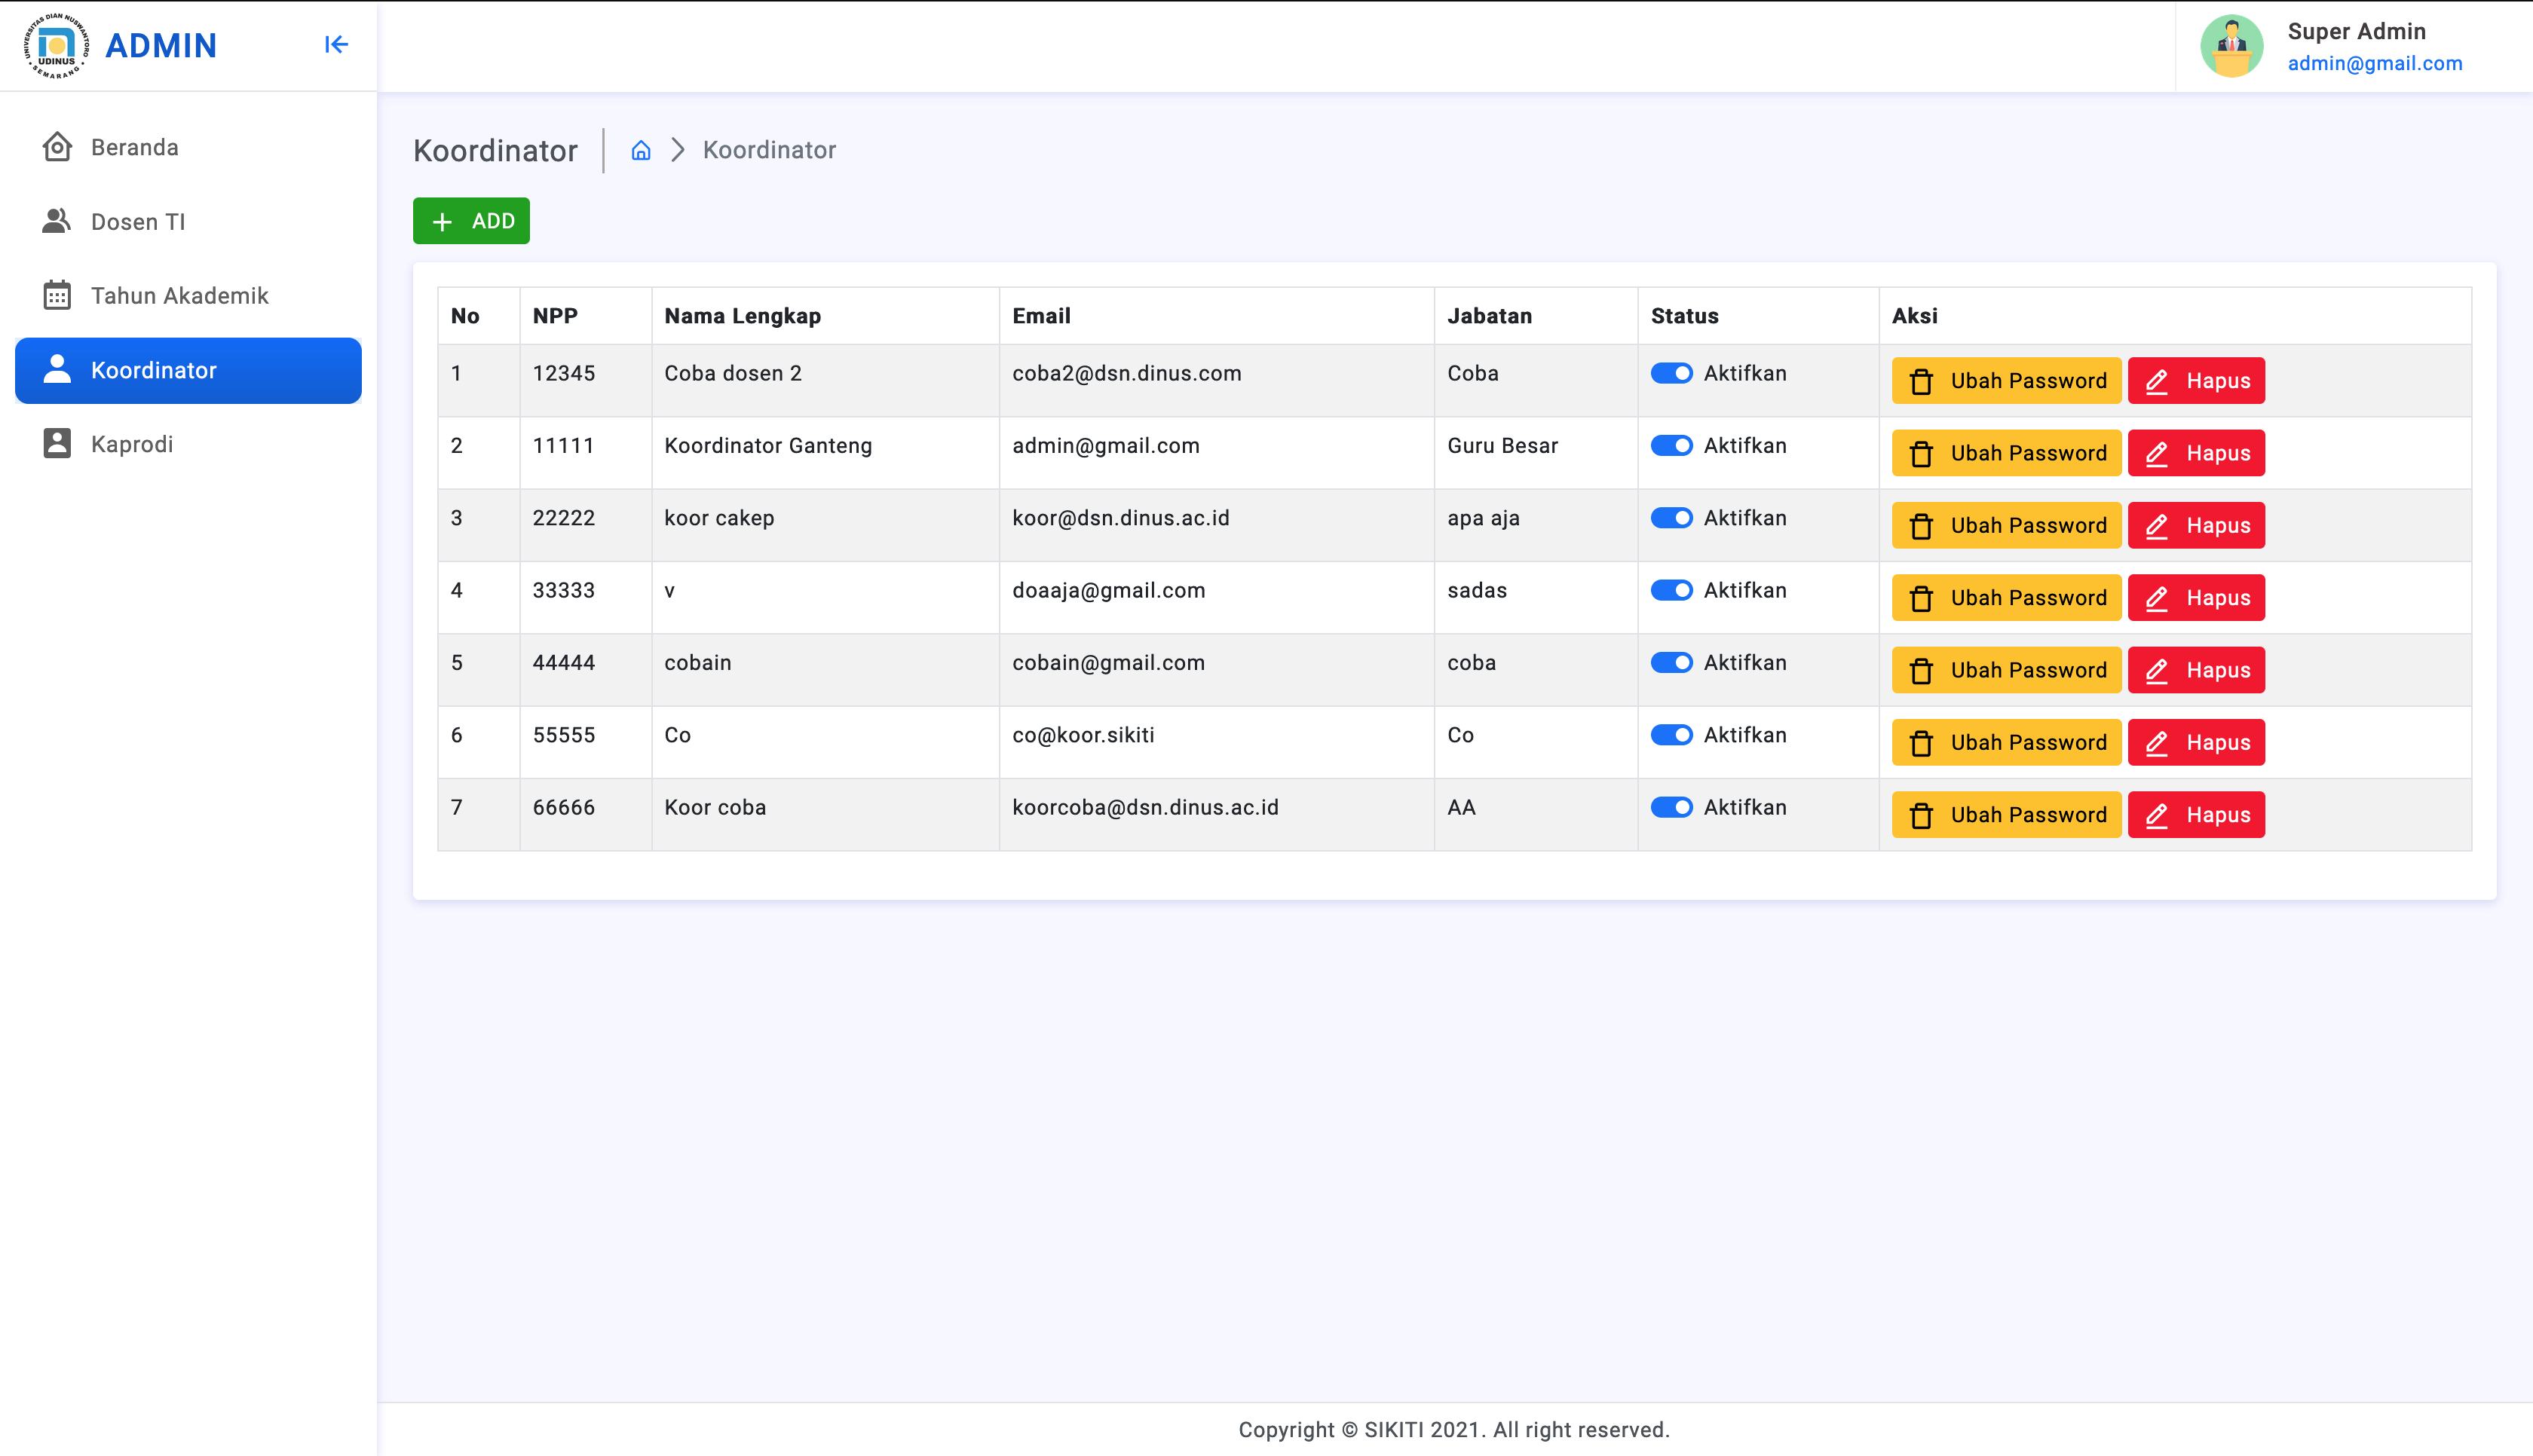The height and width of the screenshot is (1456, 2533).
Task: Click Hapus for cobain row
Action: (2196, 670)
